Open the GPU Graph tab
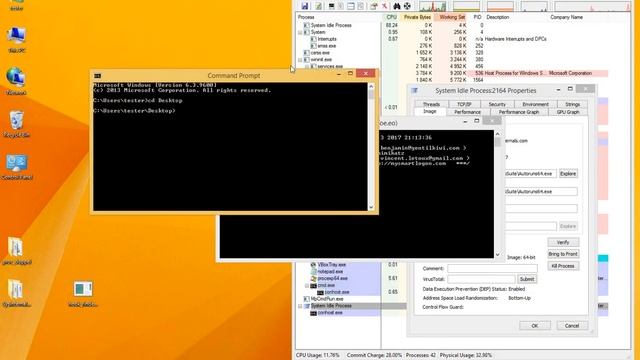The width and height of the screenshot is (640, 360). click(568, 112)
